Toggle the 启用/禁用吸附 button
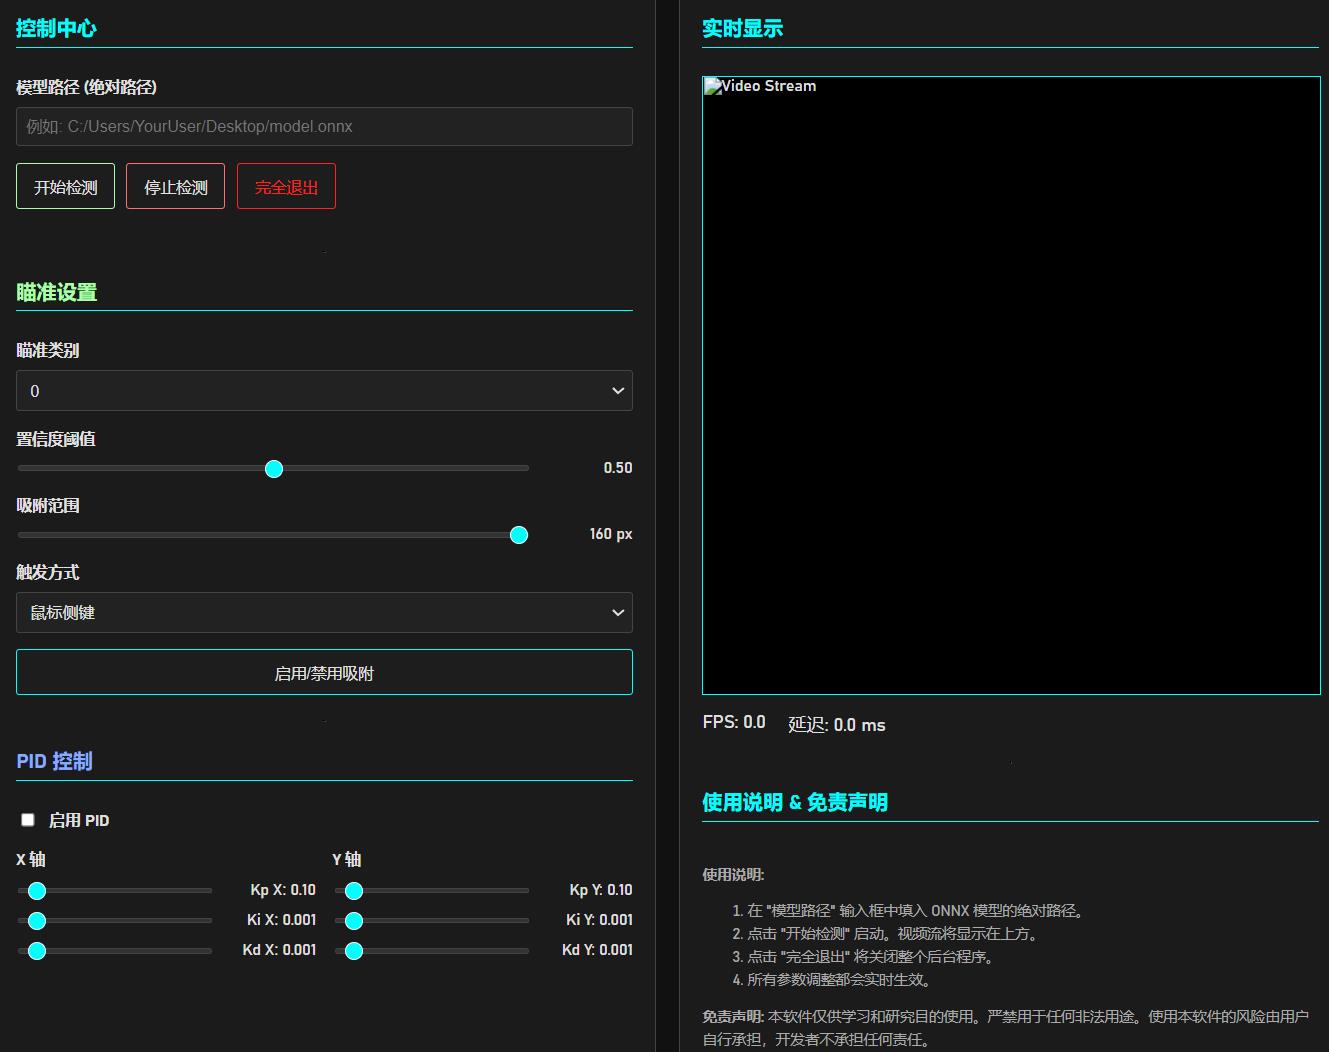Image resolution: width=1329 pixels, height=1052 pixels. pos(324,673)
